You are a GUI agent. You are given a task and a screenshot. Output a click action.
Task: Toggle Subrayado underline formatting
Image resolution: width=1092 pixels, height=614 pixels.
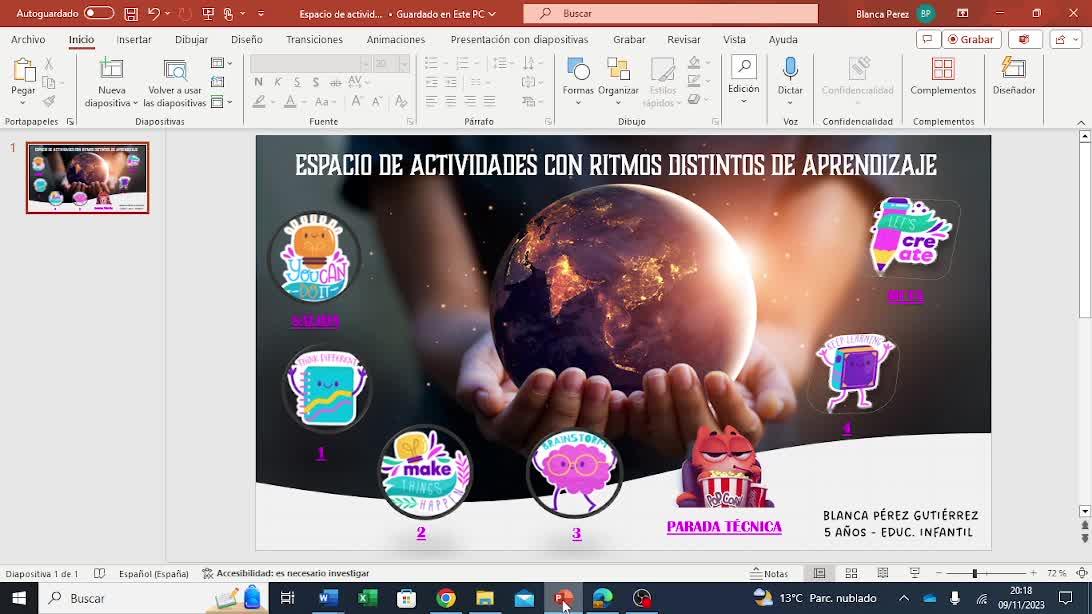[x=297, y=82]
